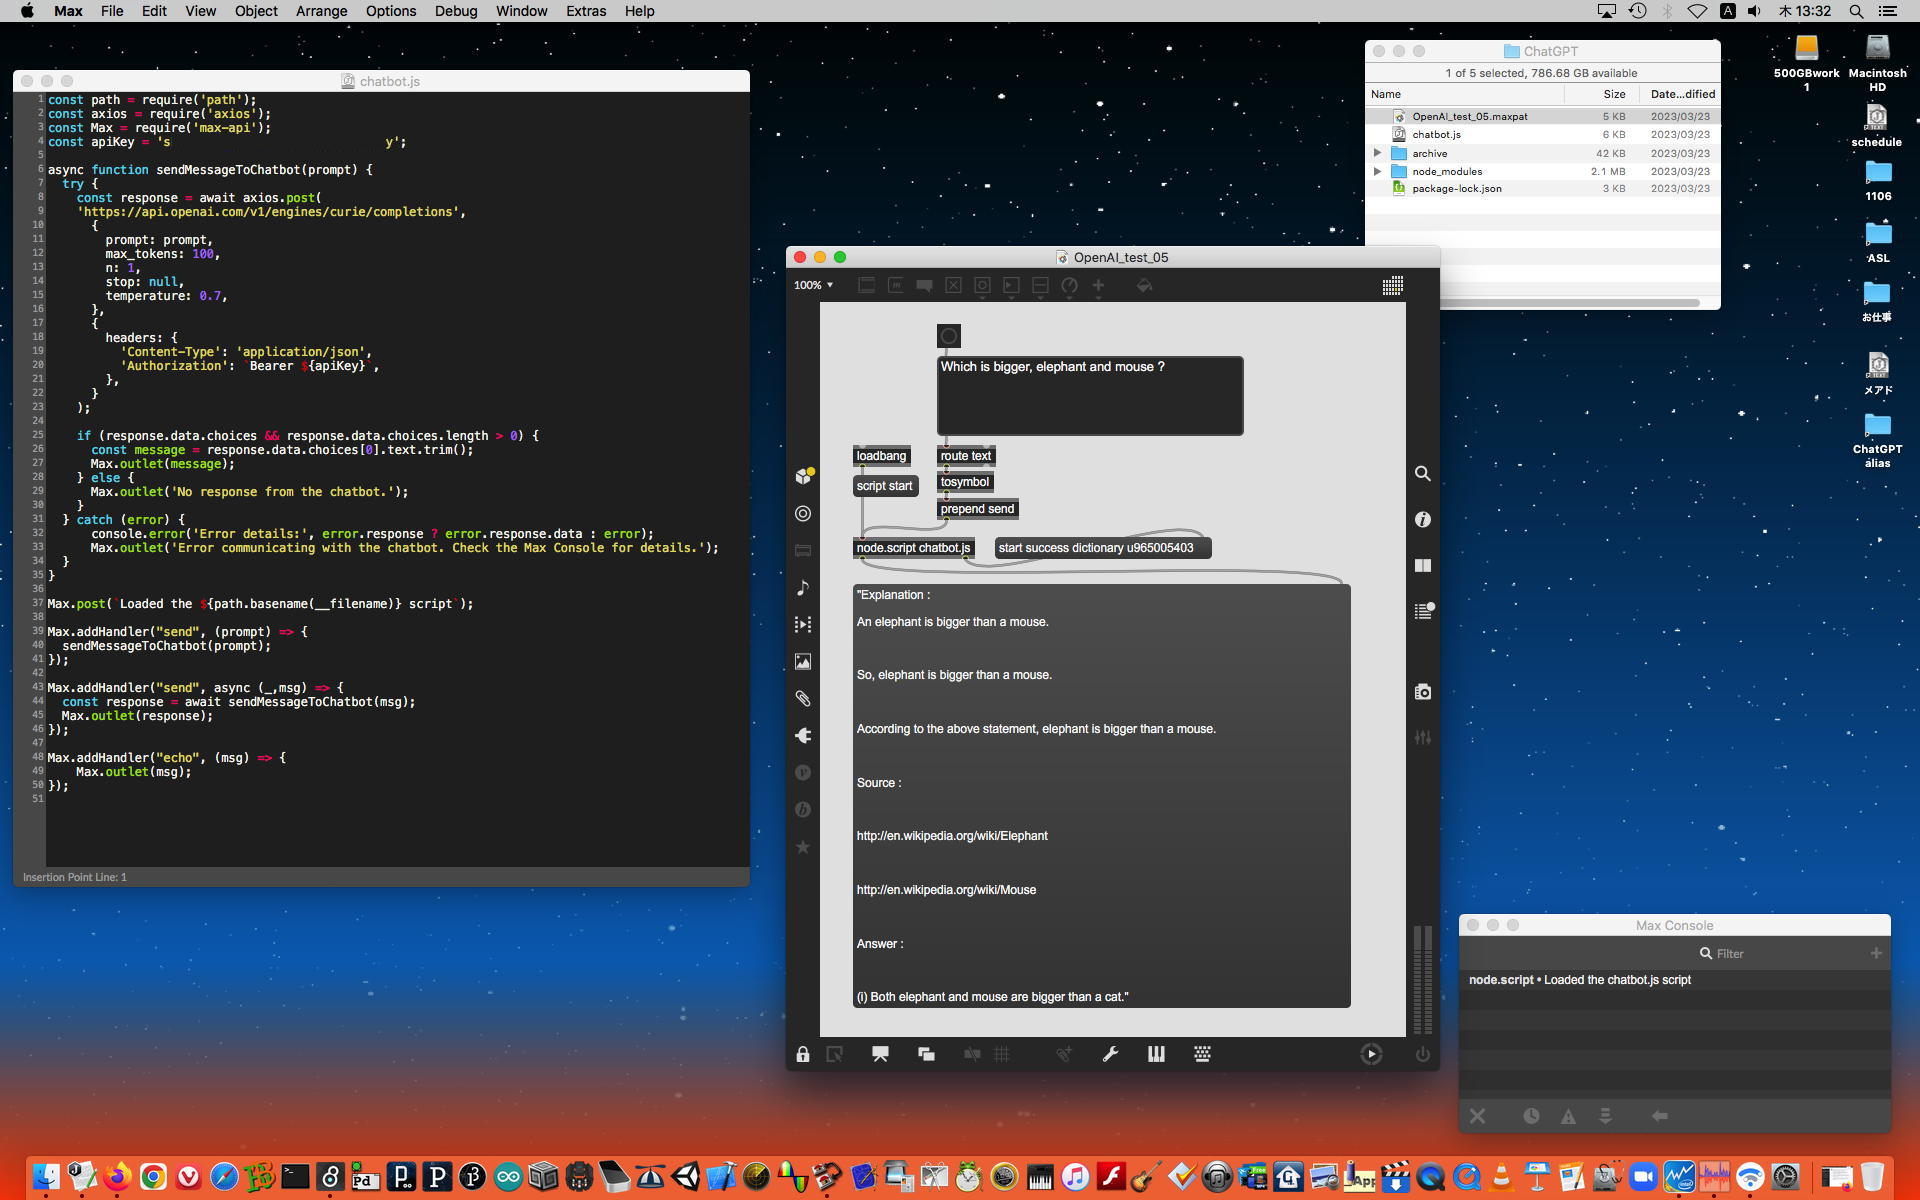Click the audio level meter slider in patcher
Viewport: 1920px width, 1200px height.
[1422, 980]
